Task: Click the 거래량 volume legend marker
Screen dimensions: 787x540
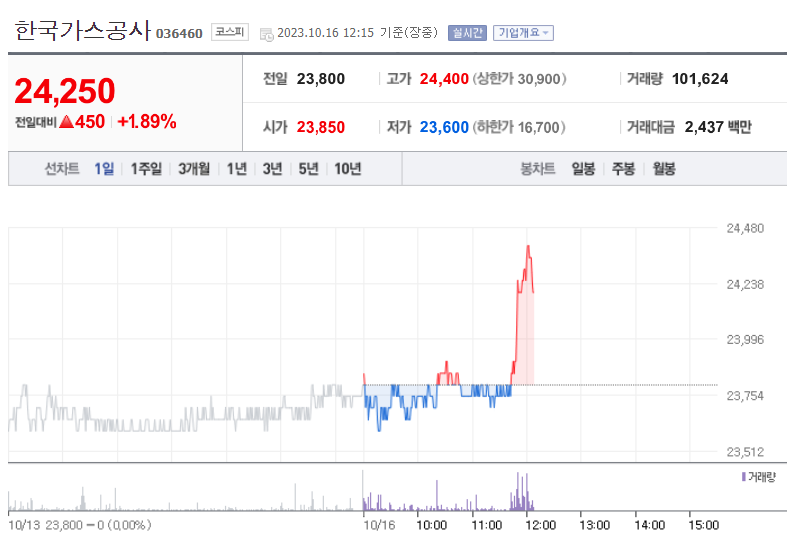Action: point(743,477)
